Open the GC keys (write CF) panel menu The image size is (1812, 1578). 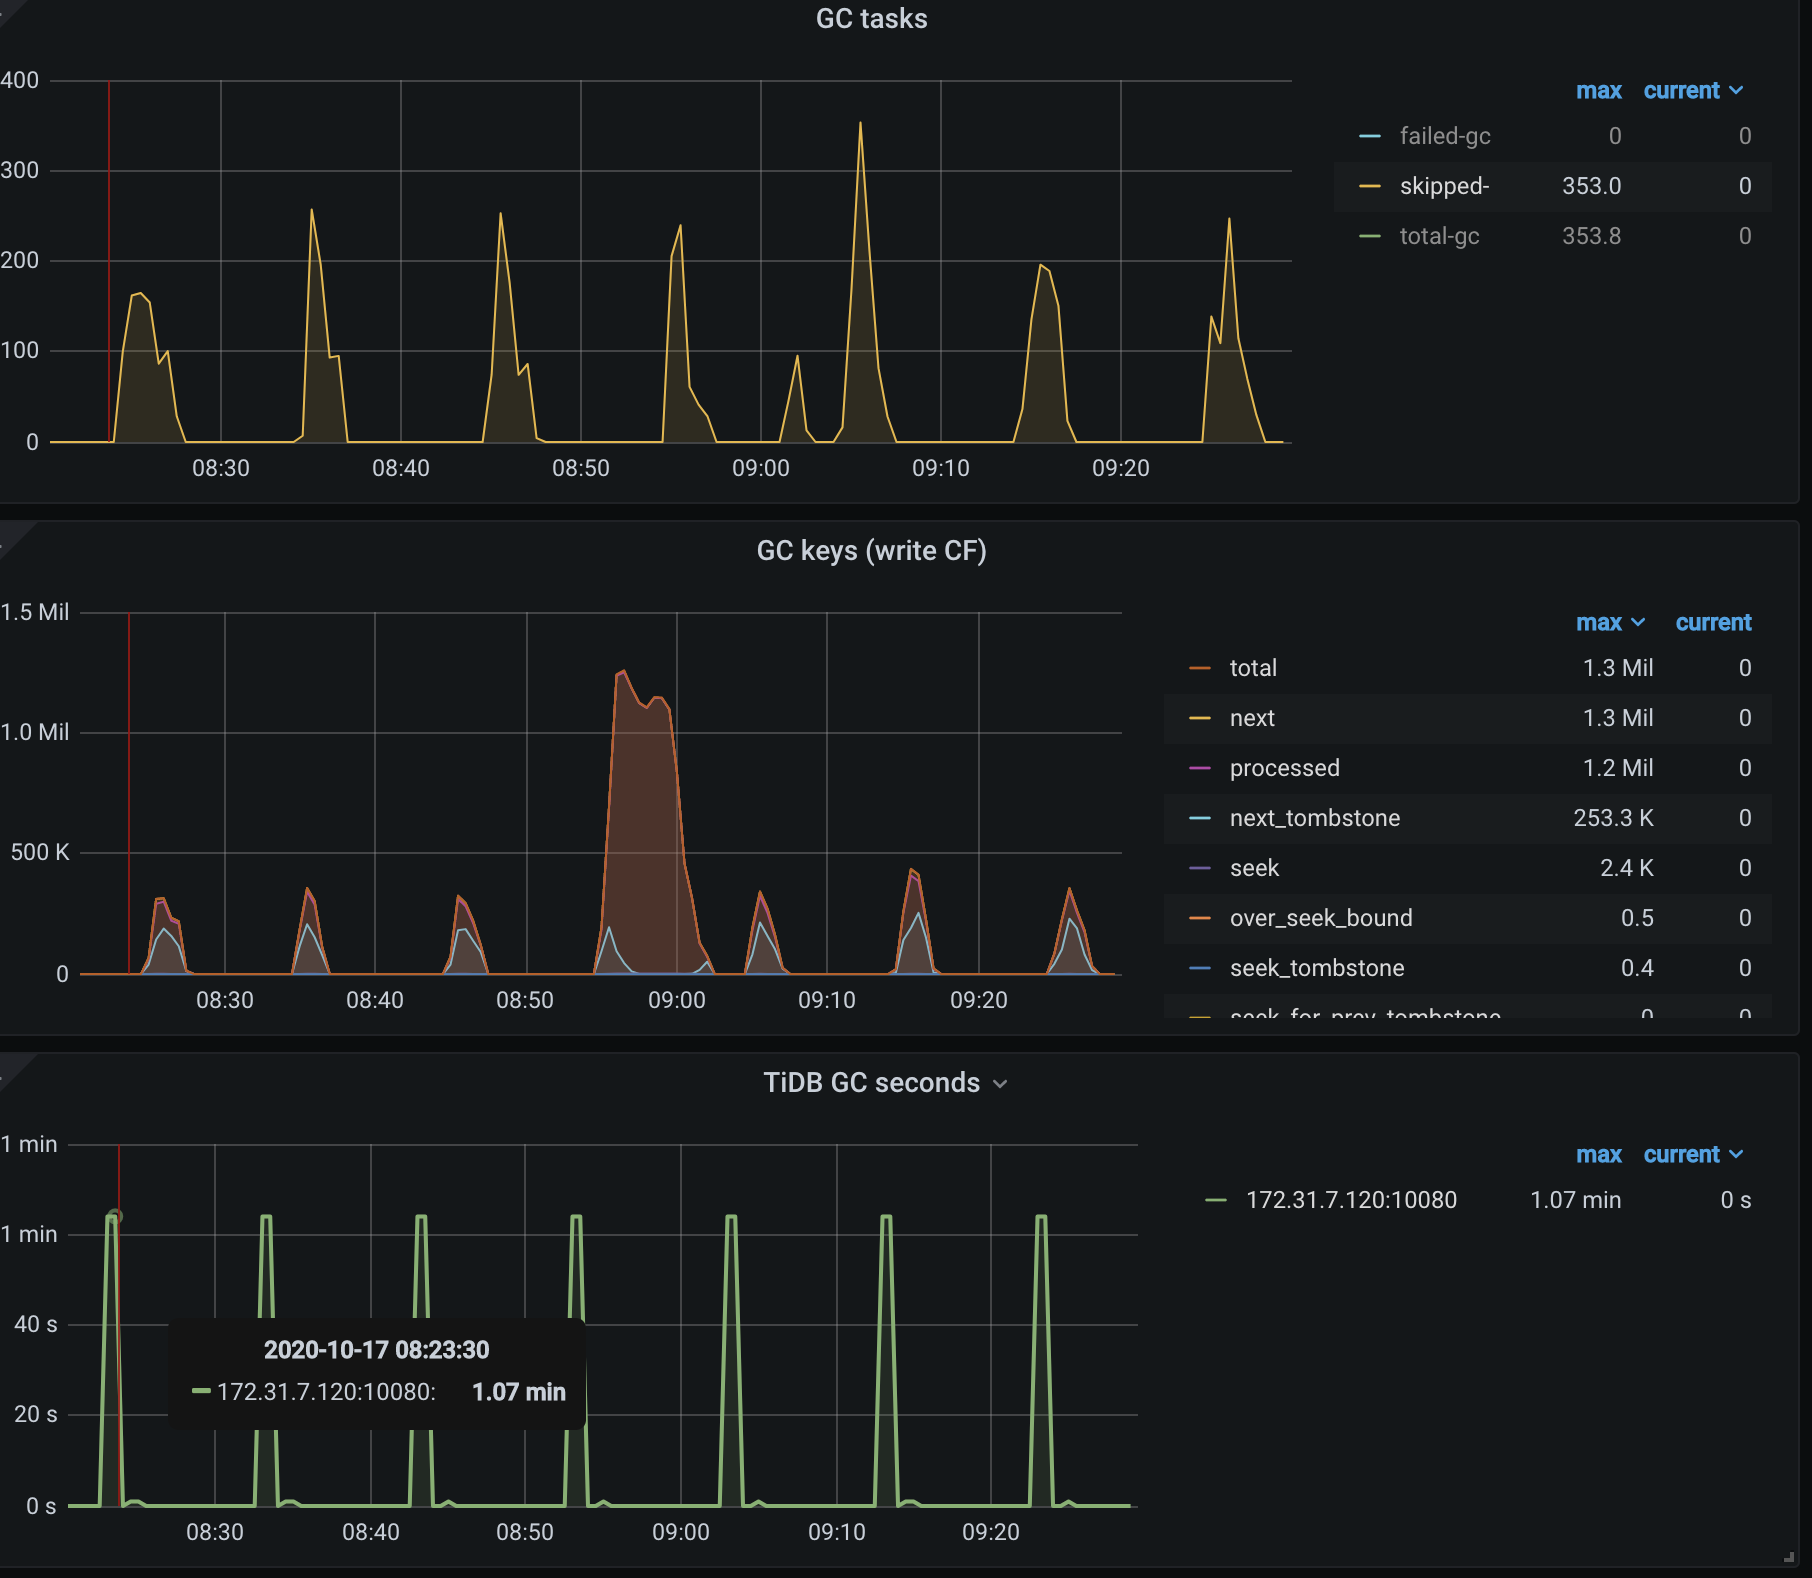point(873,550)
